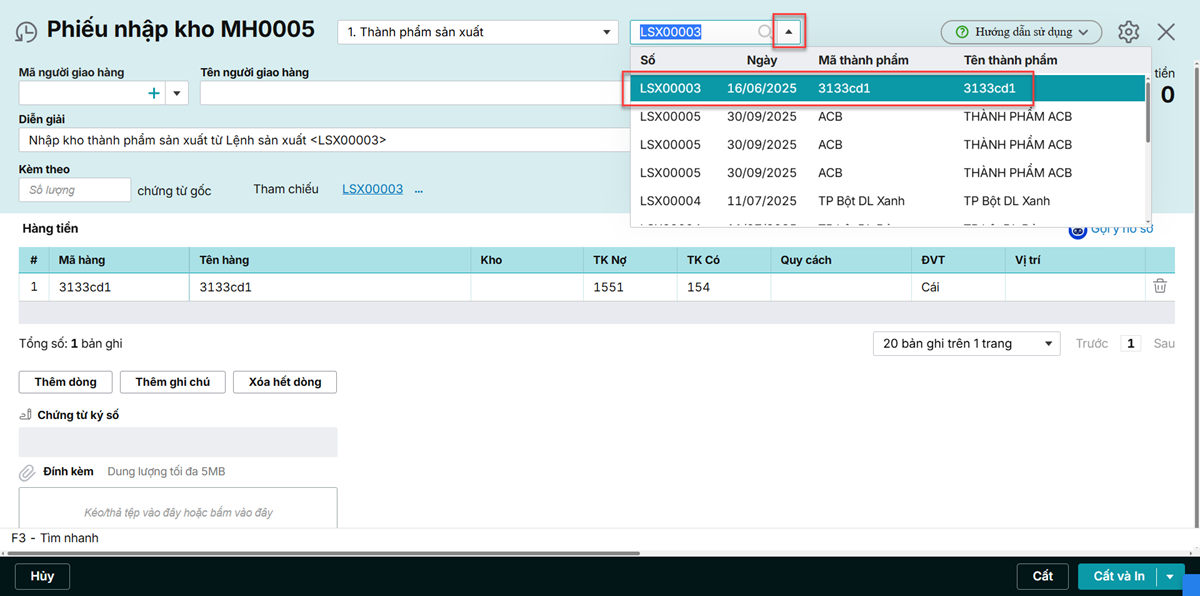Open the LSX00003 reference link
This screenshot has width=1200, height=596.
(x=372, y=189)
